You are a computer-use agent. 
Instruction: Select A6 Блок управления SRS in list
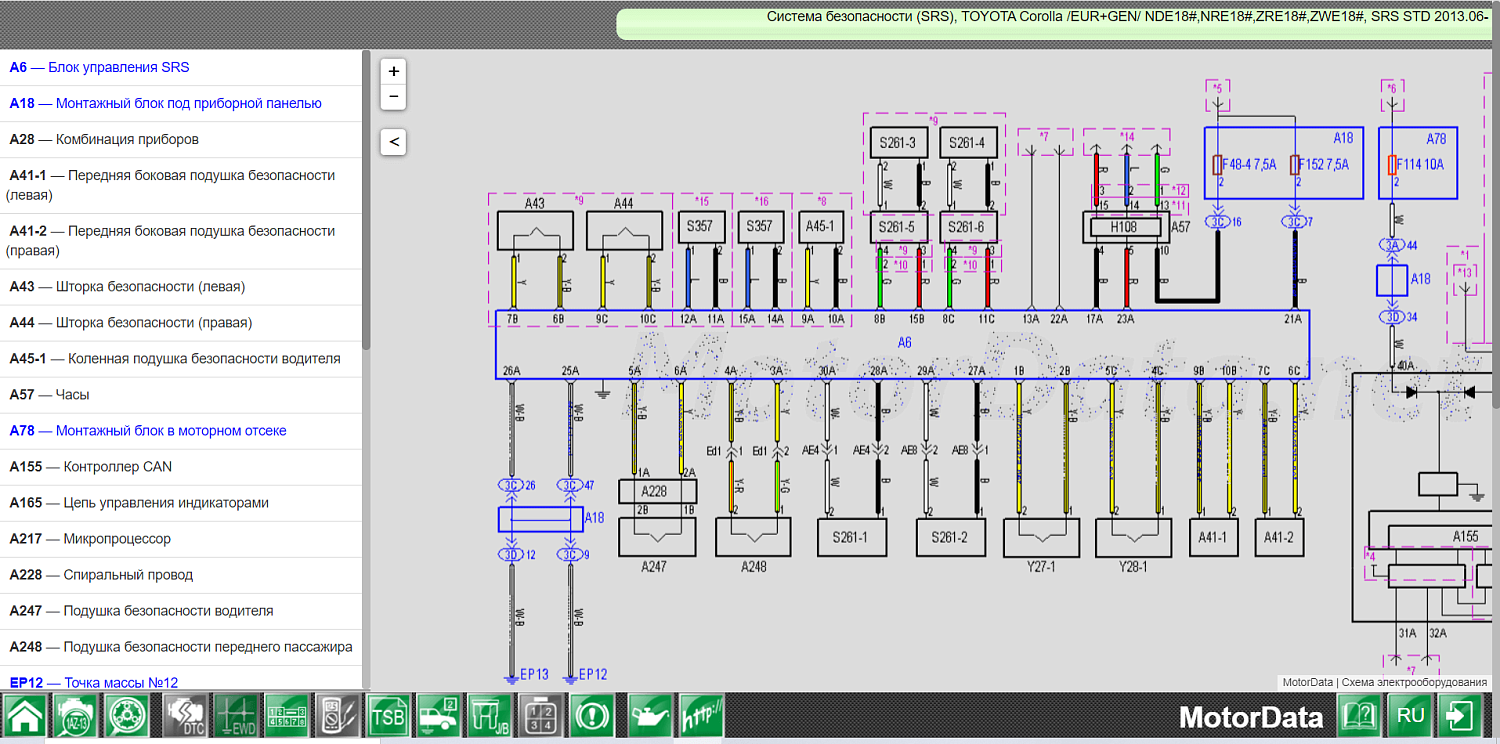[x=99, y=68]
